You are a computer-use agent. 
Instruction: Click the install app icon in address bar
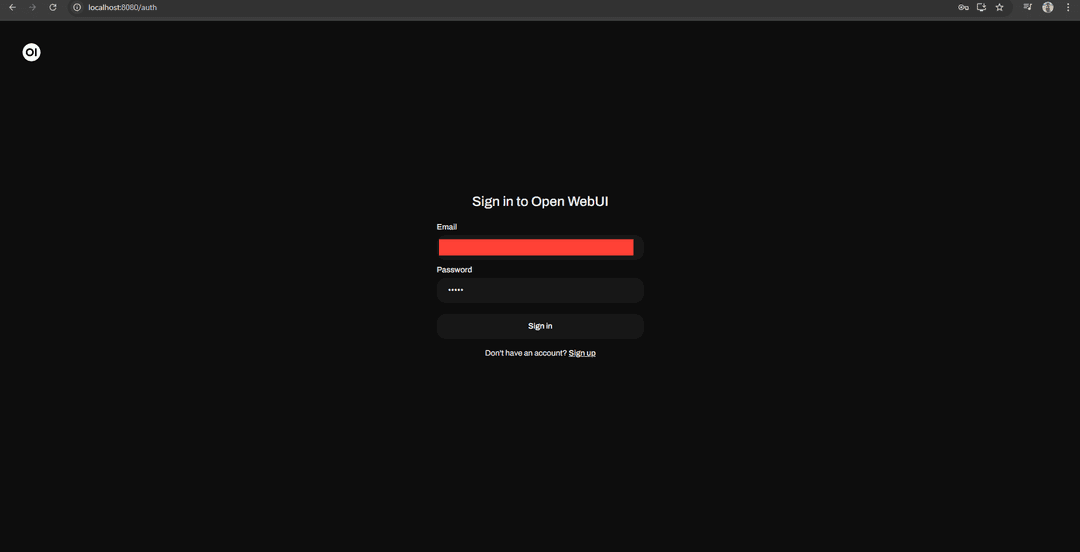pyautogui.click(x=981, y=7)
